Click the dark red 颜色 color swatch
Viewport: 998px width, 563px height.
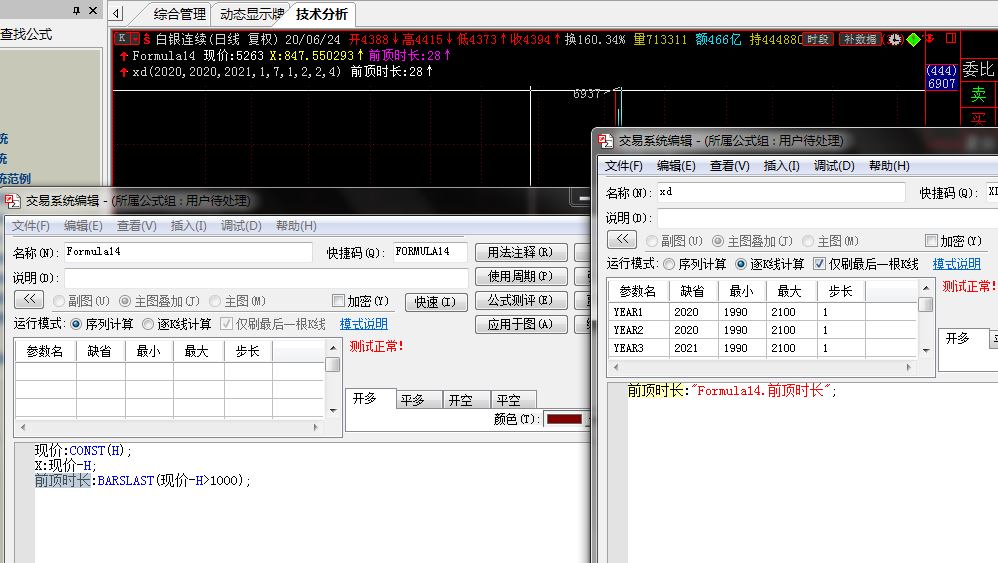pos(563,419)
